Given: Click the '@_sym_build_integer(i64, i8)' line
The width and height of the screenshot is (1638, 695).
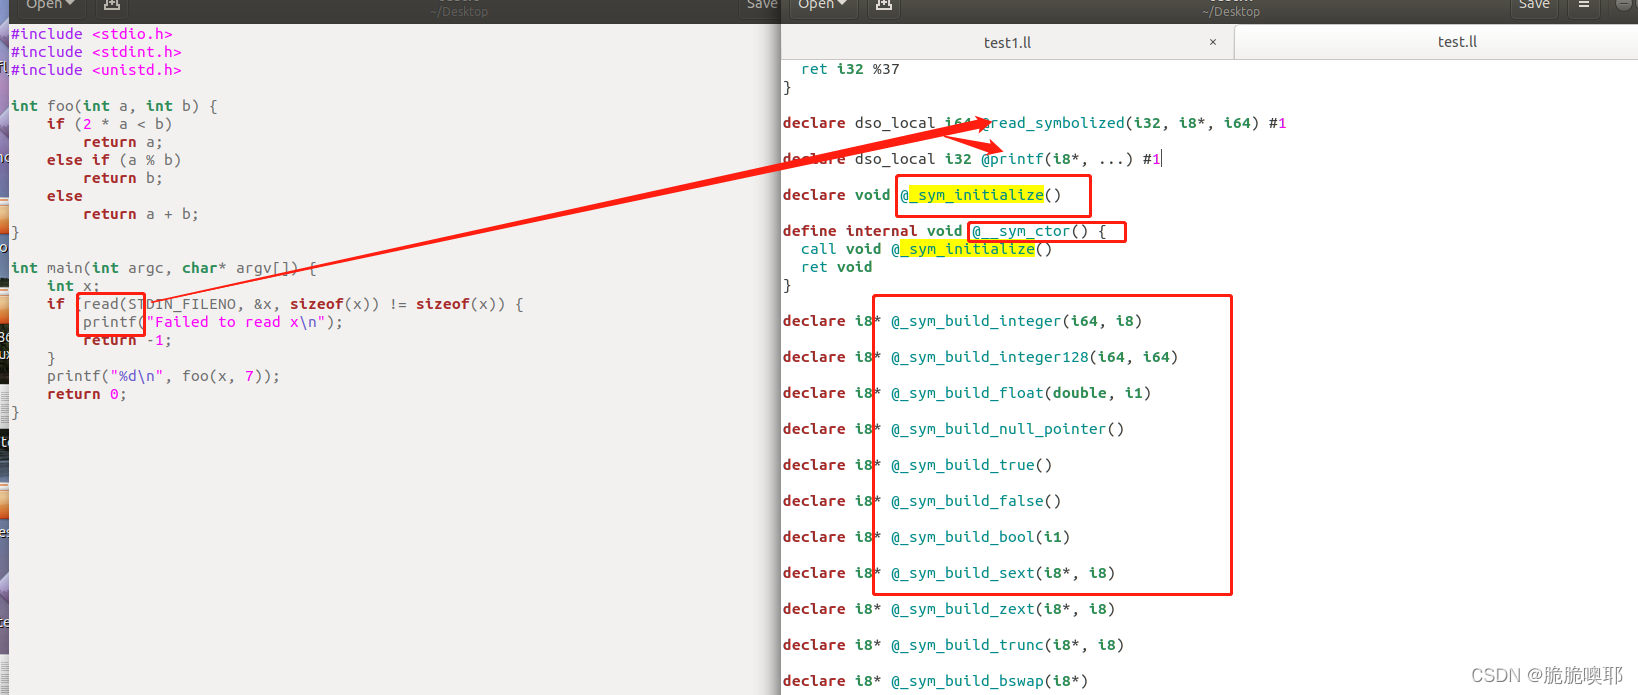Looking at the screenshot, I should point(962,321).
